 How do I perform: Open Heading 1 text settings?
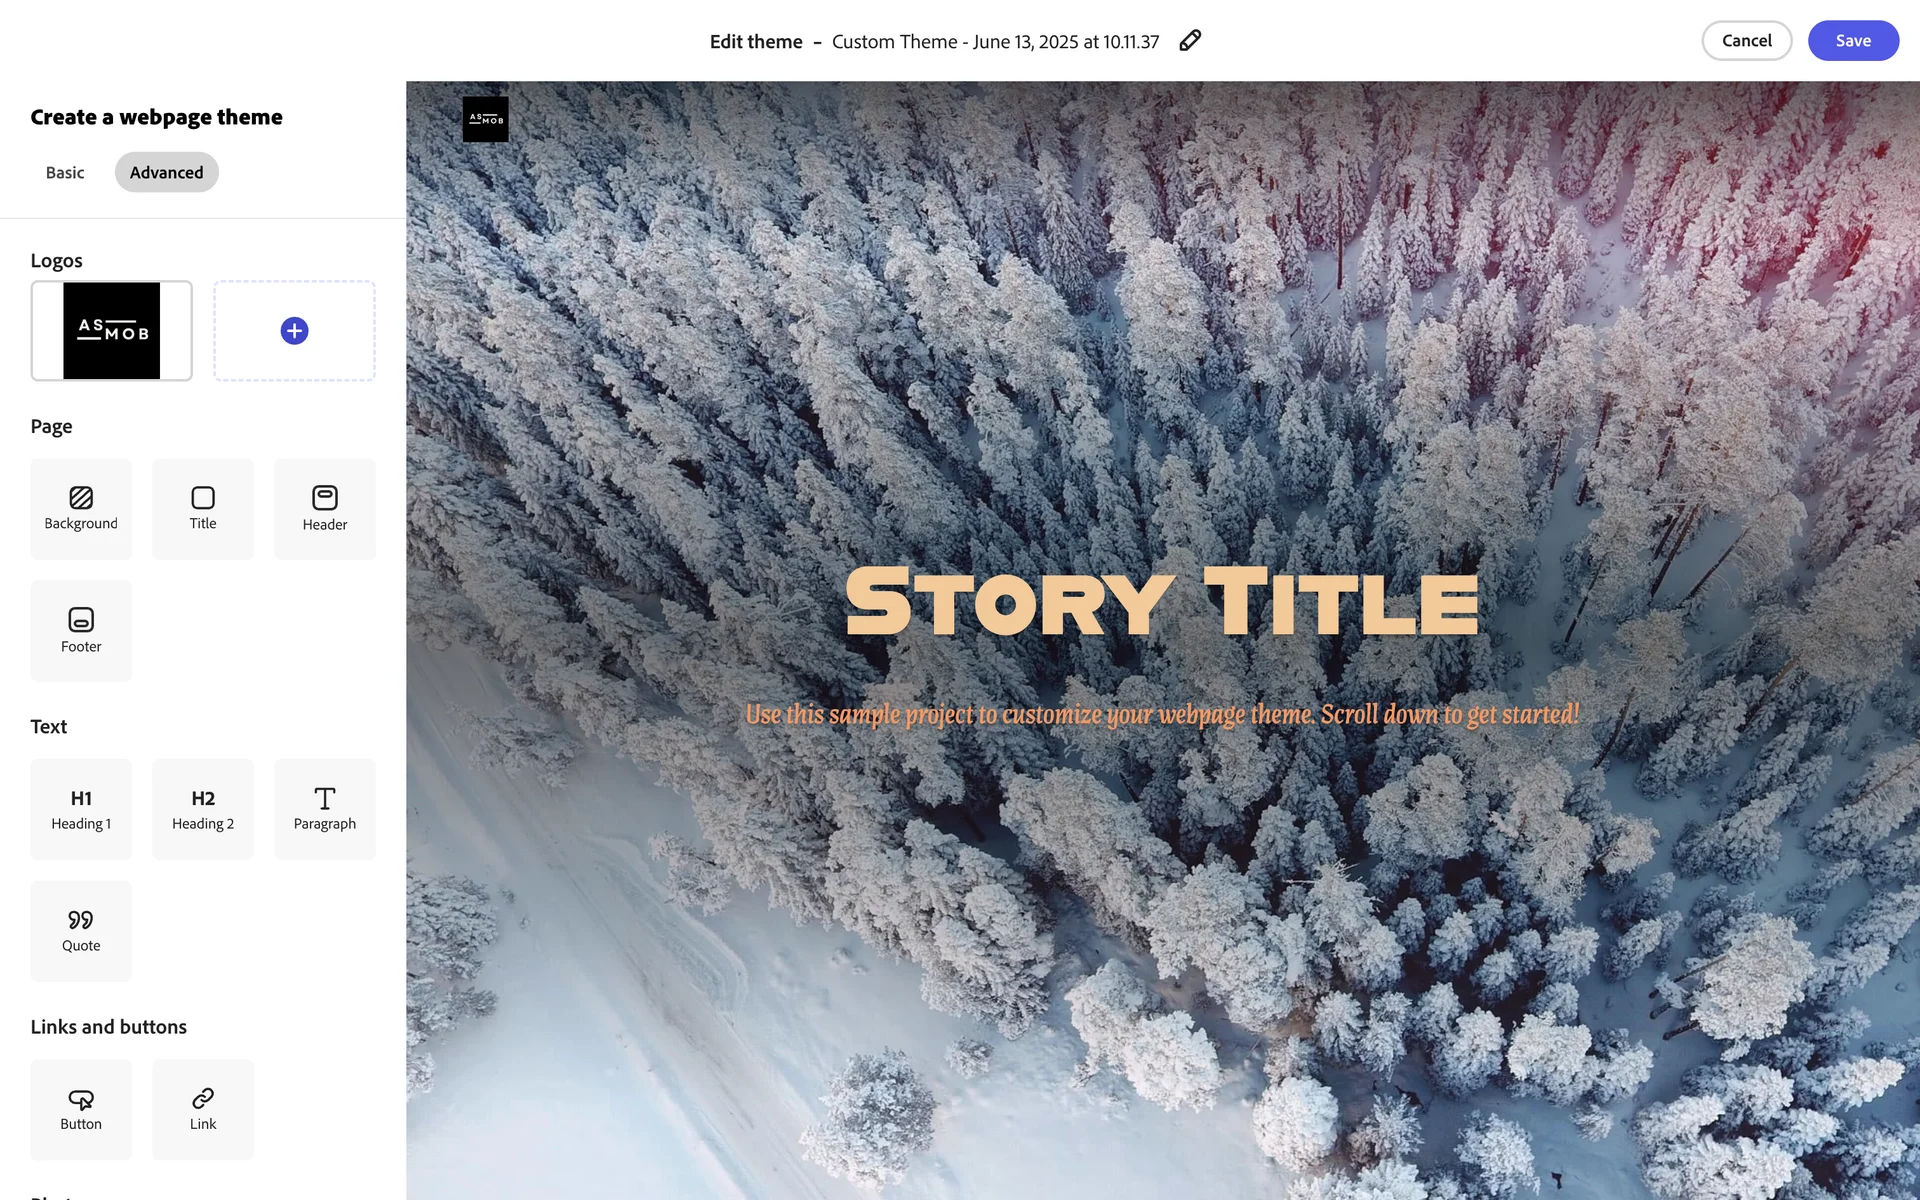pos(81,809)
